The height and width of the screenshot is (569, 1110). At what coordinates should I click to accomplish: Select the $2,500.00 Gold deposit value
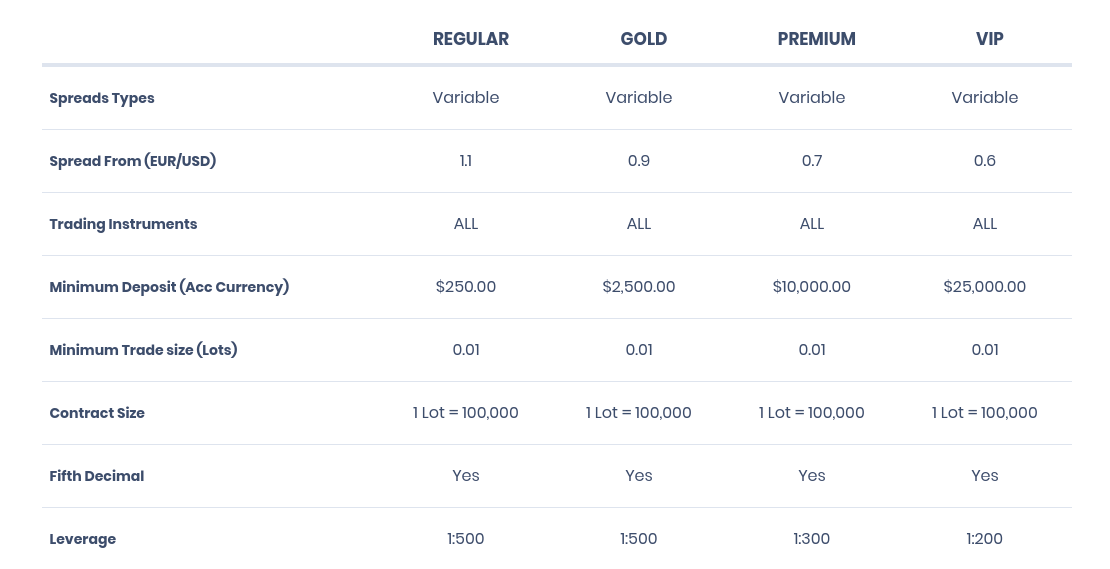(x=639, y=287)
